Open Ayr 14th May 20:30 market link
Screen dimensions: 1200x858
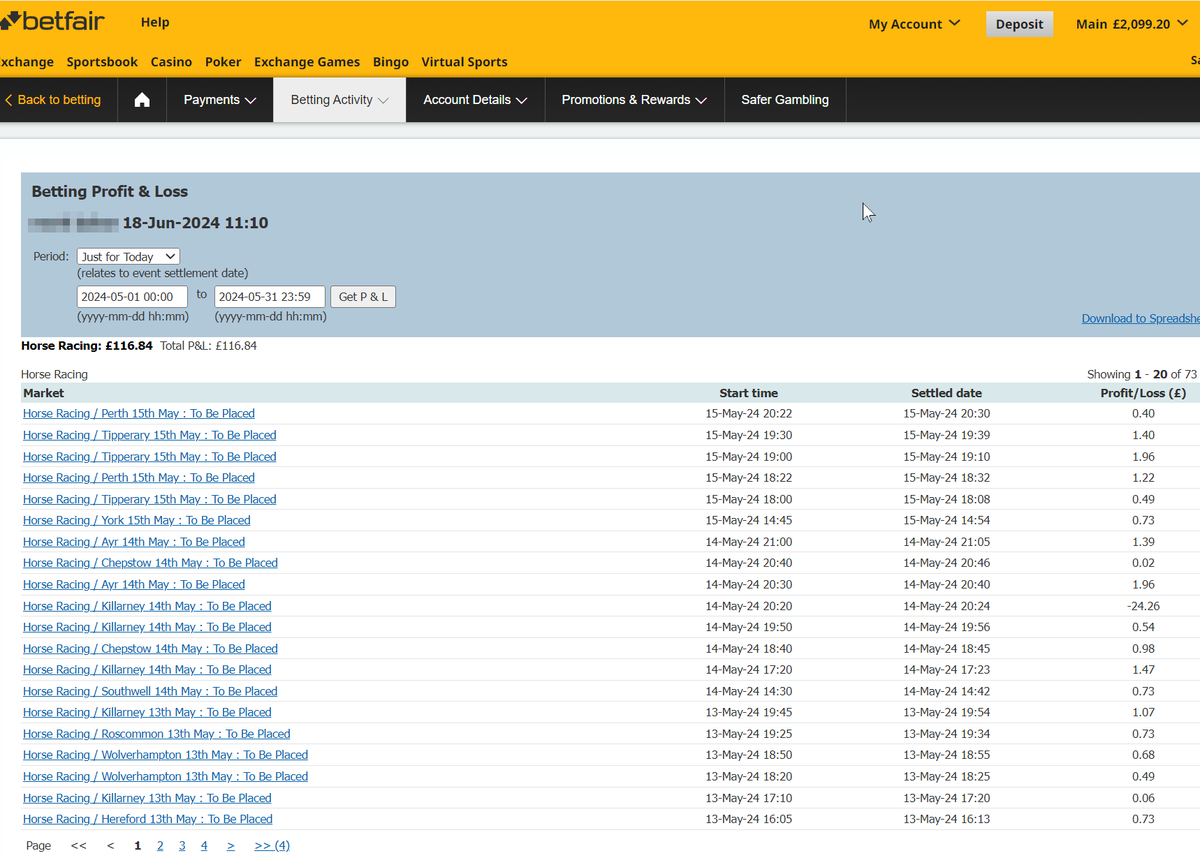coord(134,585)
